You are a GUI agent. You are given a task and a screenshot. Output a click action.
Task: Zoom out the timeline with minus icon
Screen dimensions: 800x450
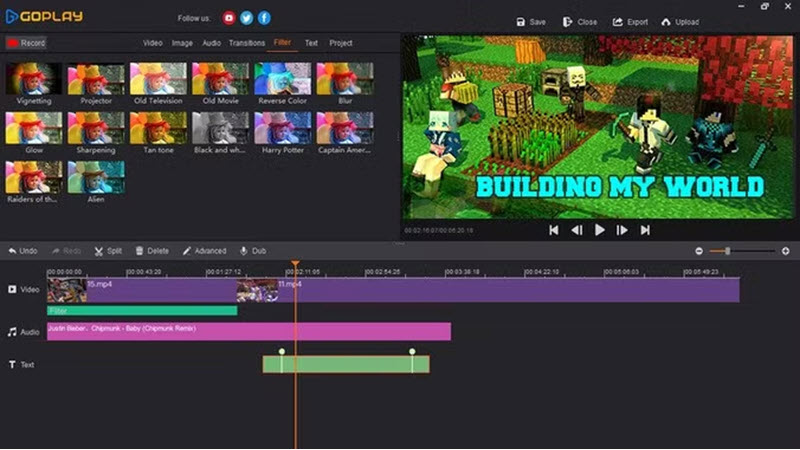[699, 251]
